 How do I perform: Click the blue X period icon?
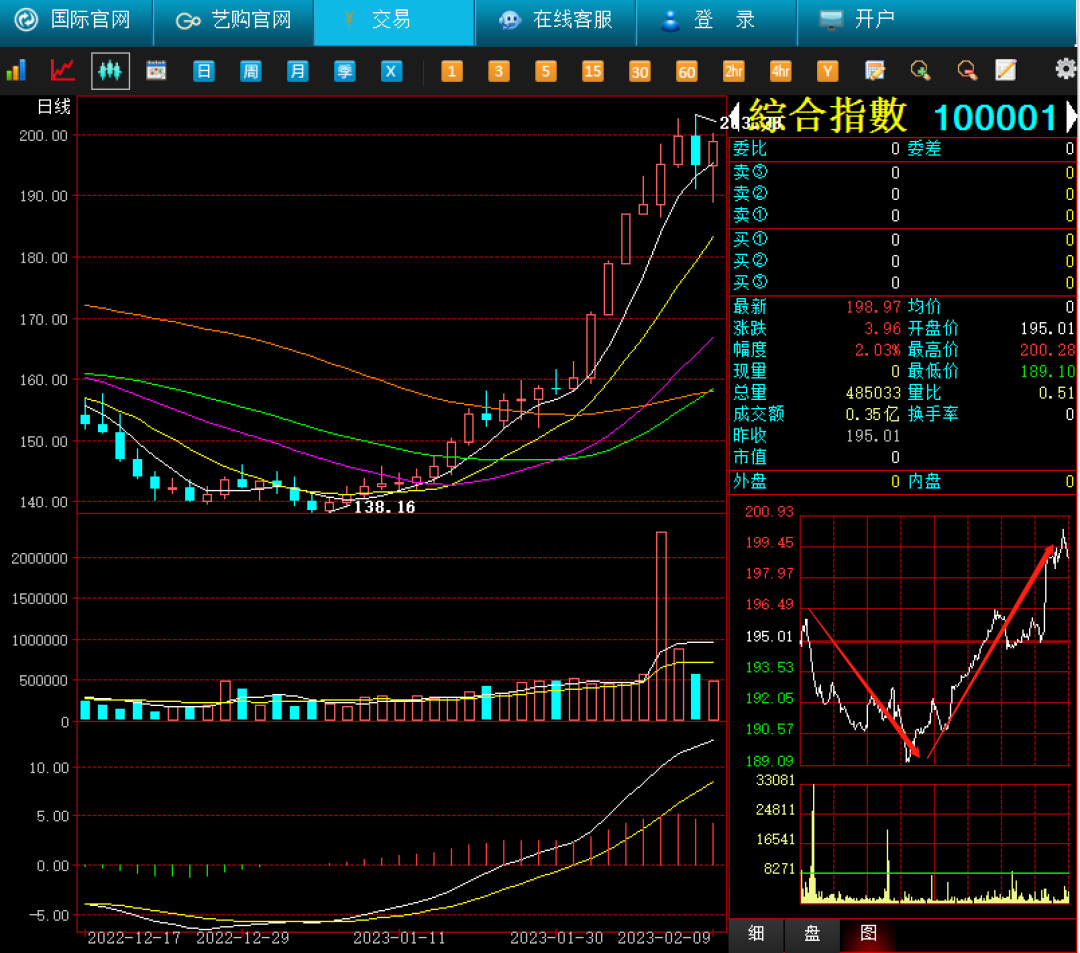pyautogui.click(x=391, y=71)
